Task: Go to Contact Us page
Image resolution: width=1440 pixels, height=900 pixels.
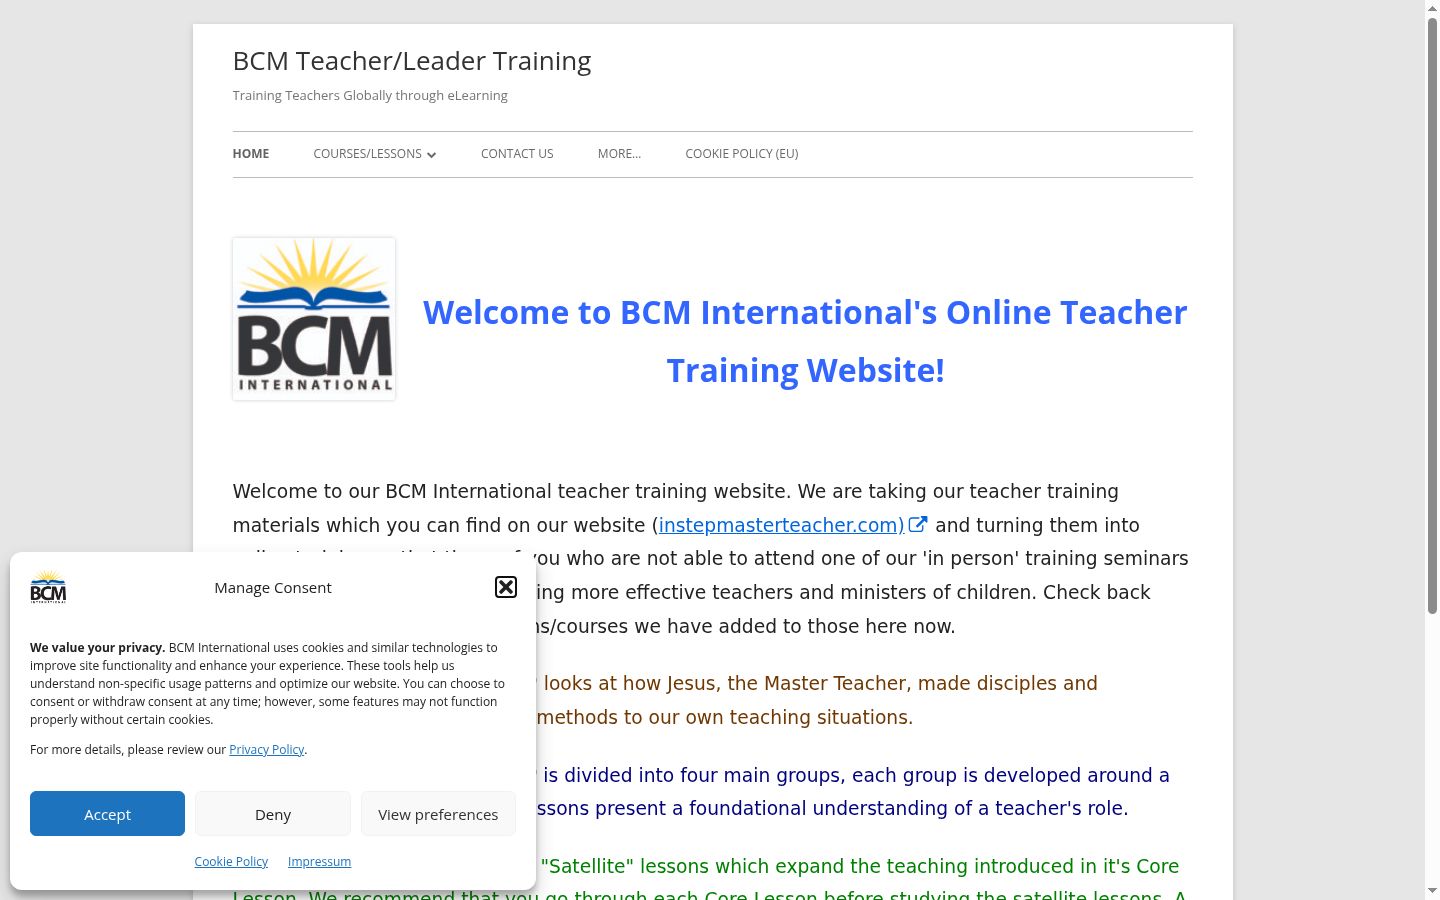Action: [x=517, y=154]
